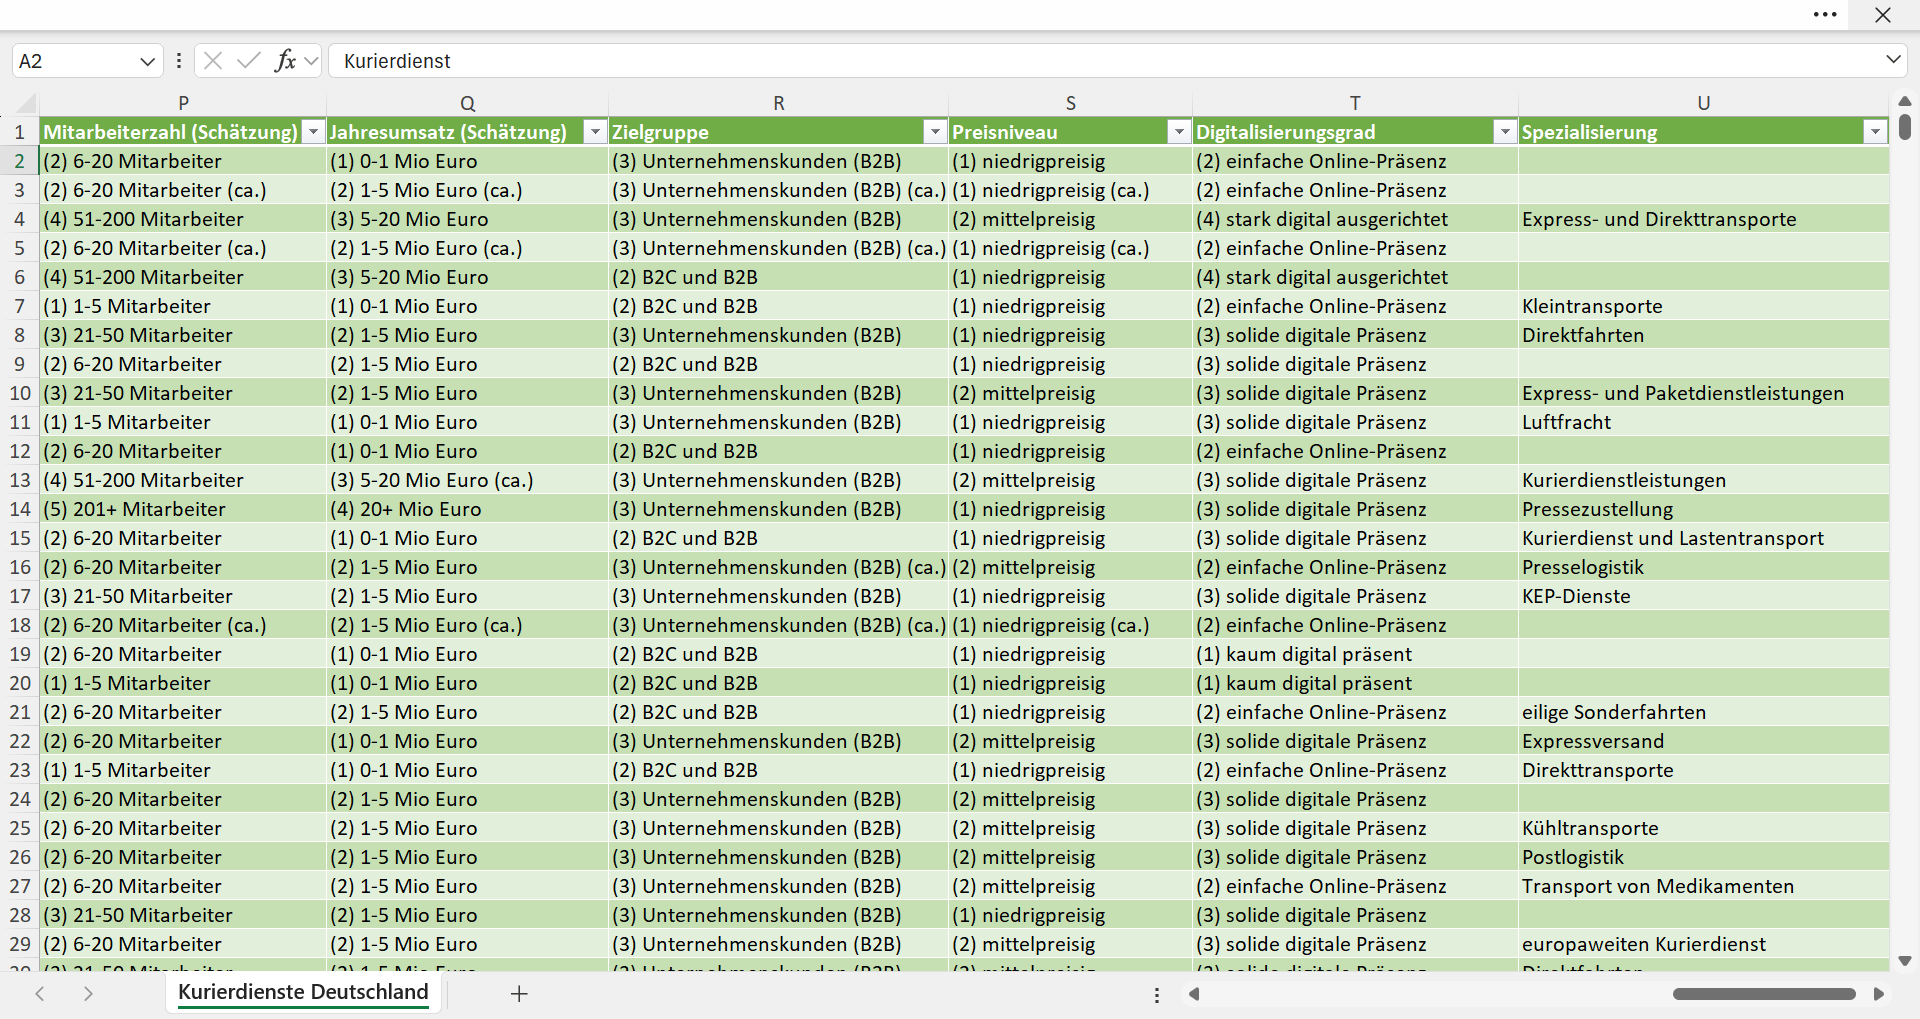The image size is (1920, 1019).
Task: Expand the formula bar chevron
Action: pos(1893,60)
